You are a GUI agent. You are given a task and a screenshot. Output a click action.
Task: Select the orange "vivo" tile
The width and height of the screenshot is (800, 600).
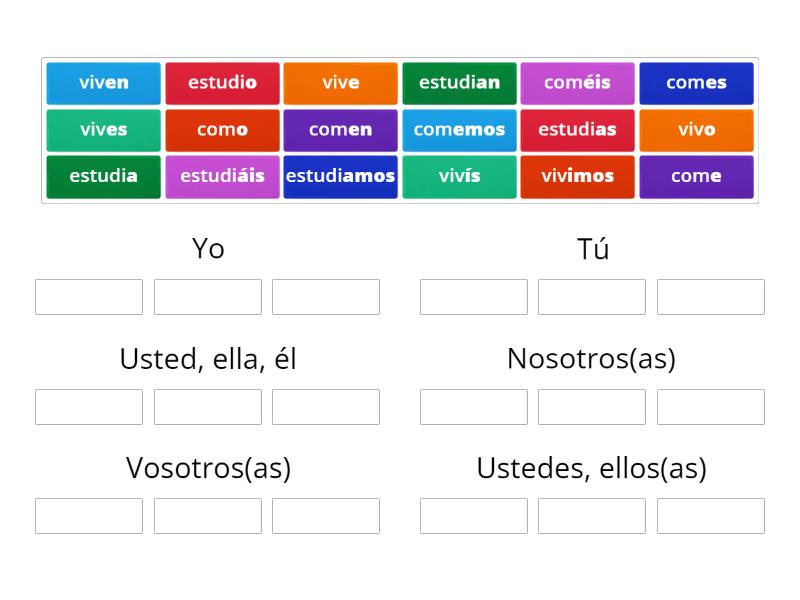click(696, 130)
